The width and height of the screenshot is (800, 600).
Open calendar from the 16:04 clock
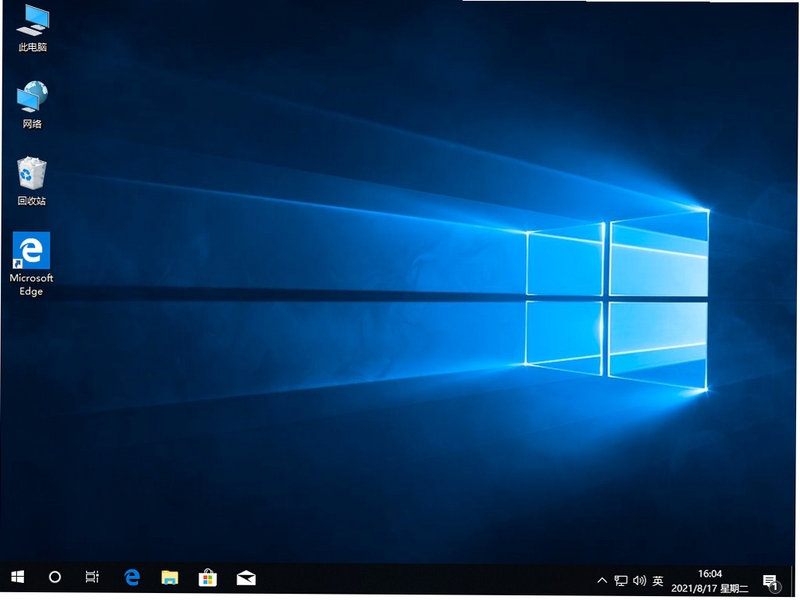710,581
